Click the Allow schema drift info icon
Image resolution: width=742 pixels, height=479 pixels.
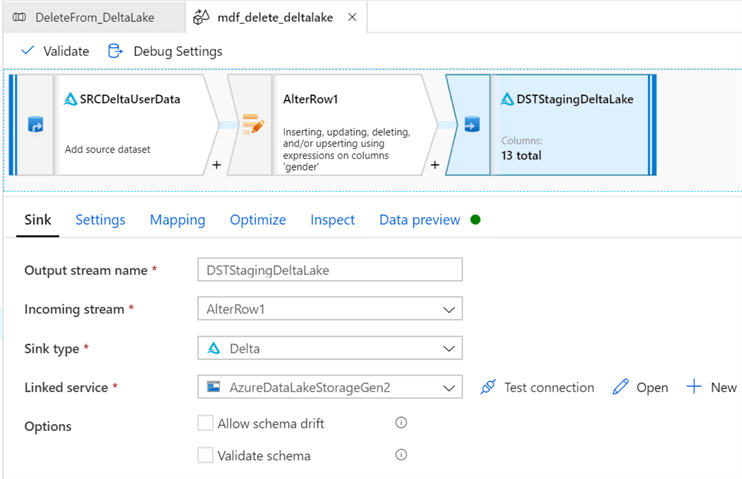401,423
